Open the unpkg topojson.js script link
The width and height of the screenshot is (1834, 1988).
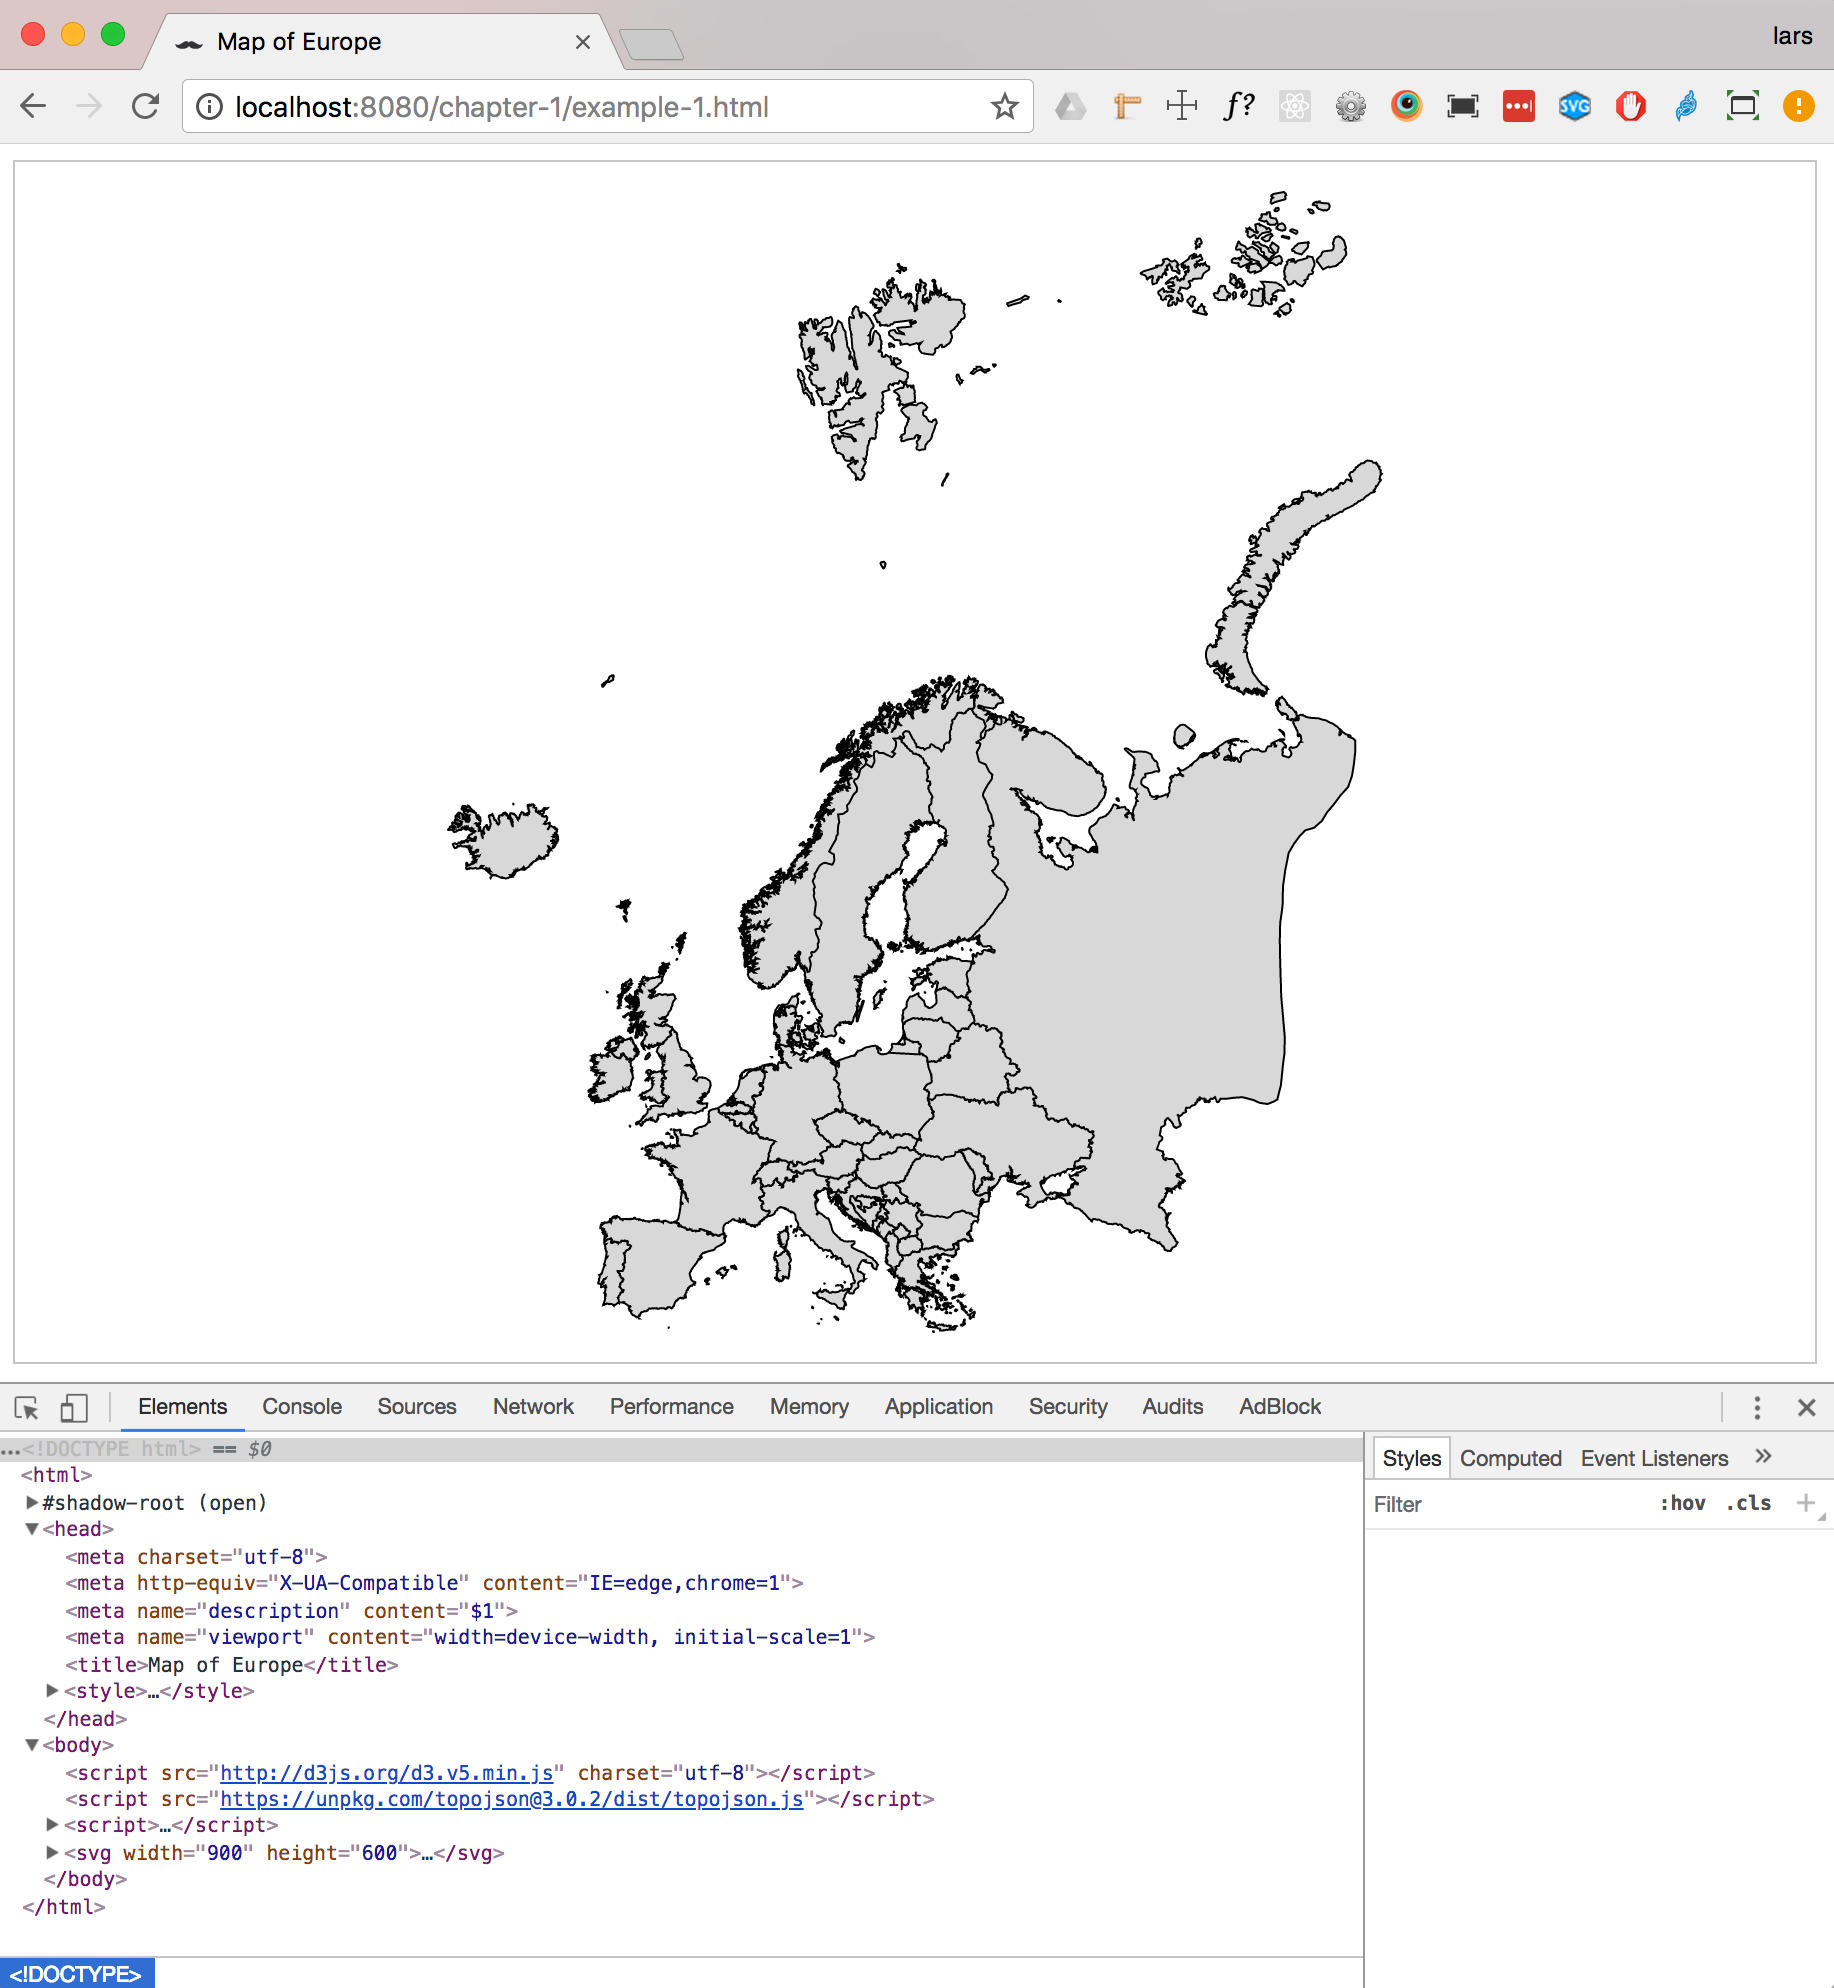click(511, 1799)
